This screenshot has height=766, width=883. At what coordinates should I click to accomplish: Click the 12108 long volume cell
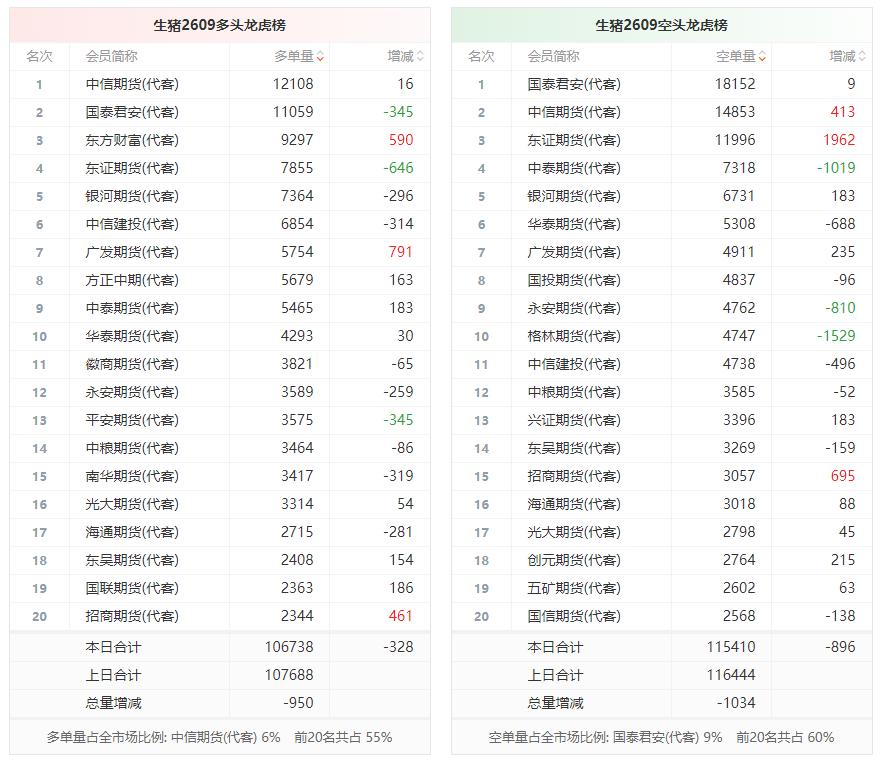coord(293,84)
